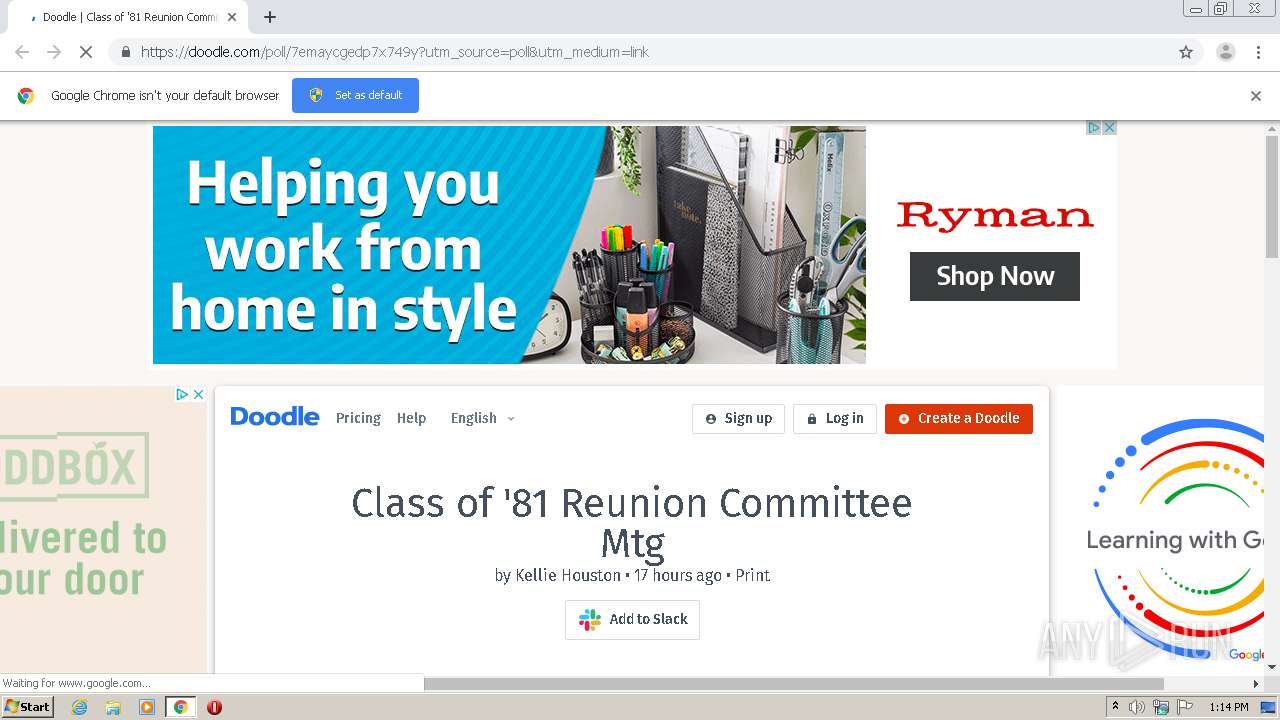
Task: Click the '17 hours ago' timestamp
Action: tap(677, 575)
